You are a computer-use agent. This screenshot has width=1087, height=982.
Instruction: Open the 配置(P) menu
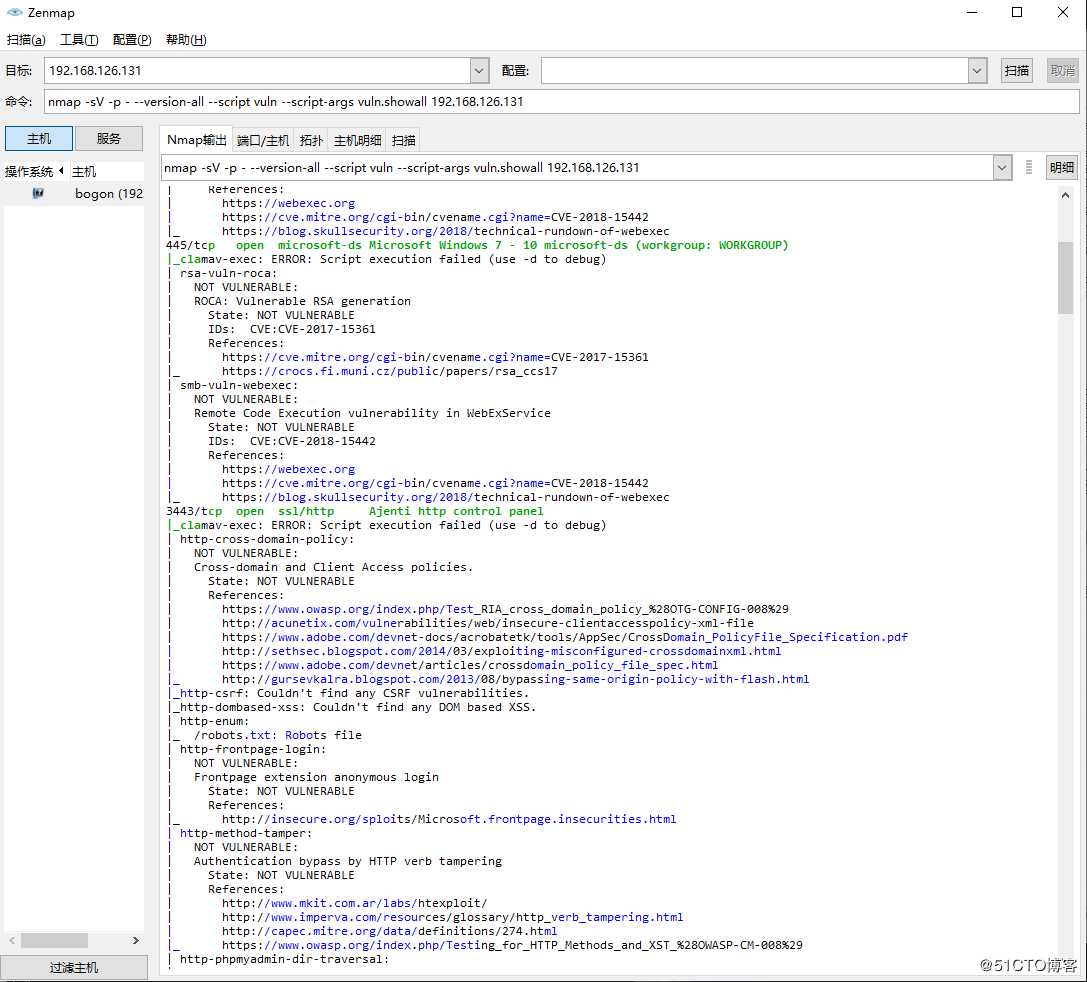[x=132, y=40]
